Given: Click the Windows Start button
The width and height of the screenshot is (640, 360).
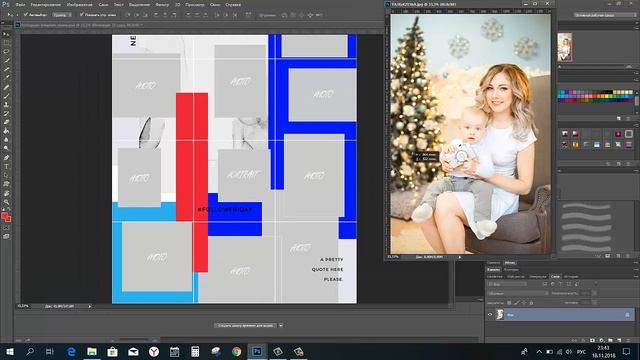Looking at the screenshot, I should click(10, 351).
